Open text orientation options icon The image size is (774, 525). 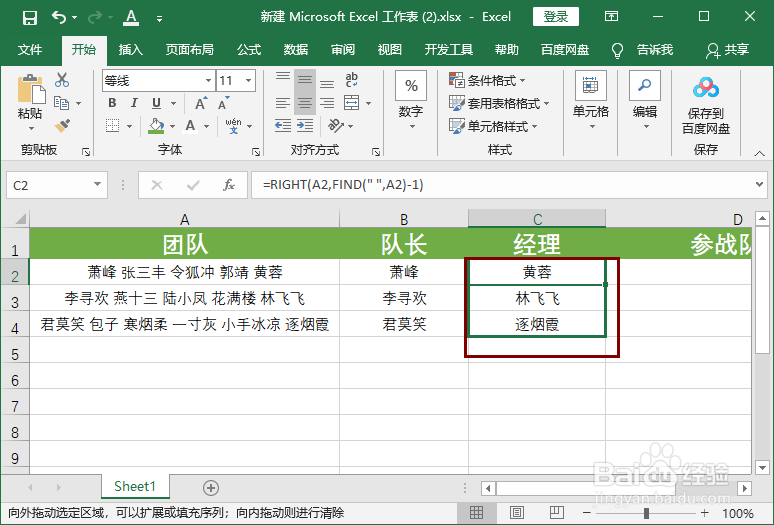point(336,126)
